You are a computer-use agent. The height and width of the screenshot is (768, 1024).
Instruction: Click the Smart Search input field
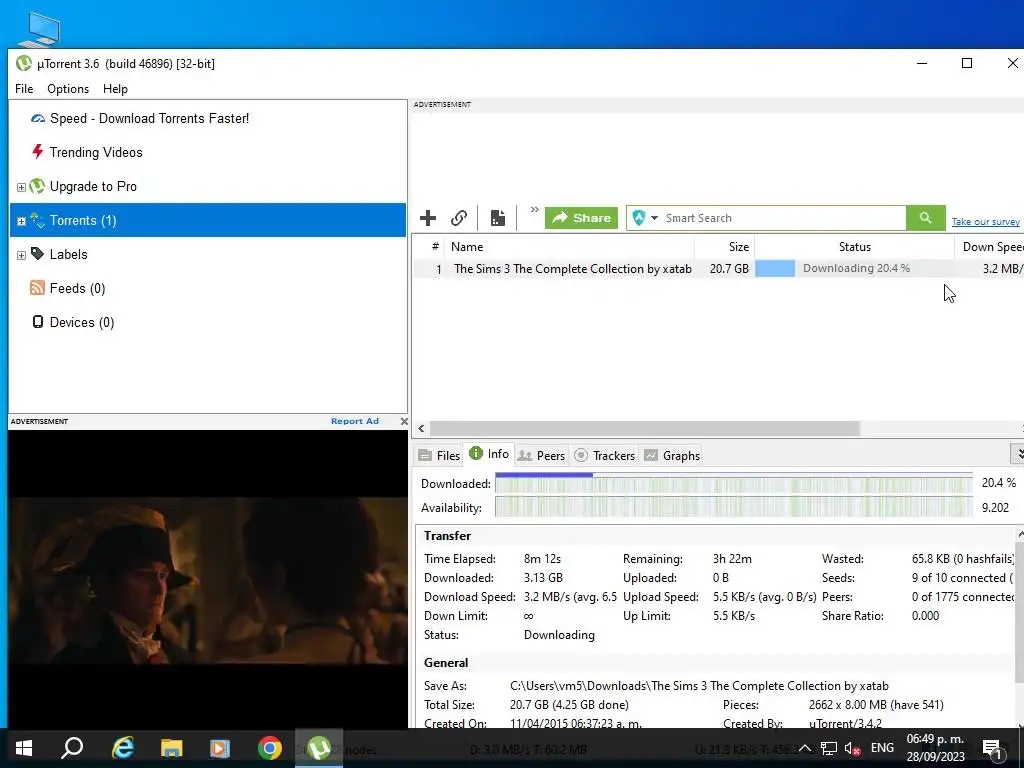click(x=784, y=218)
